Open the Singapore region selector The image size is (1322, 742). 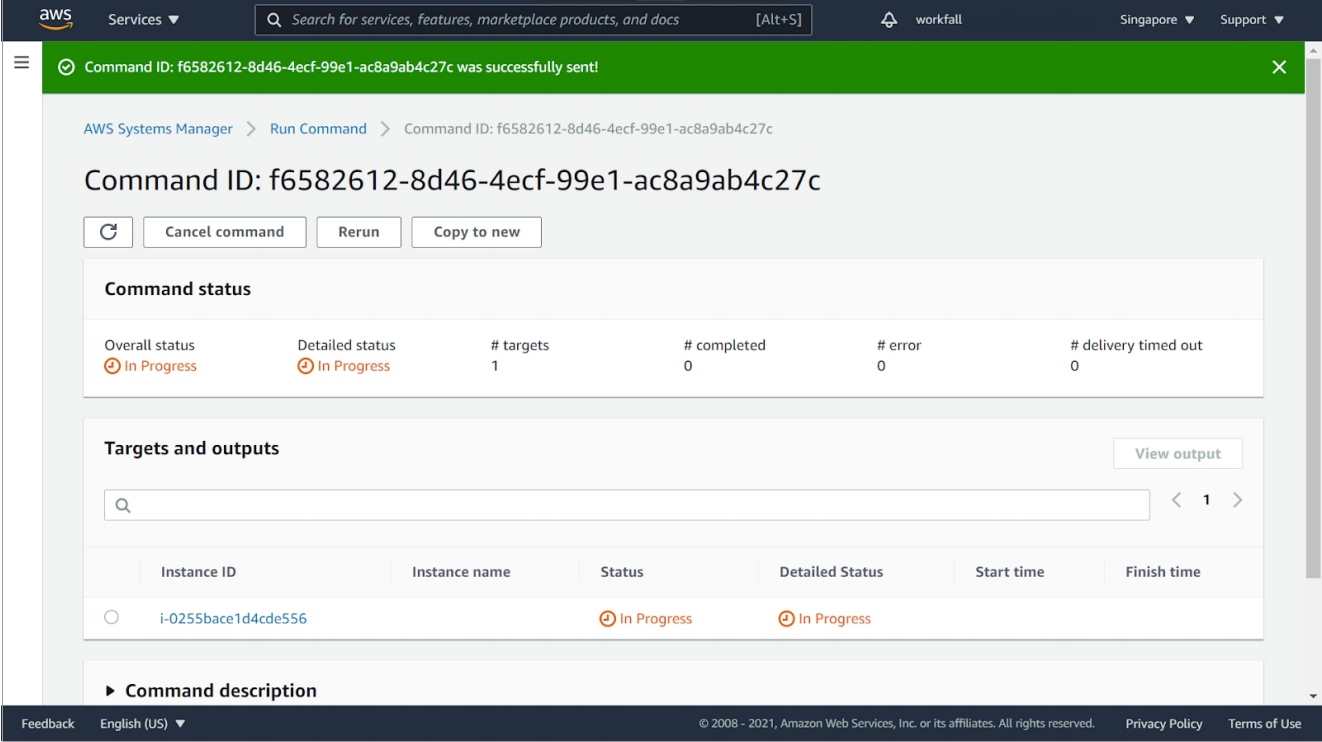[x=1157, y=20]
